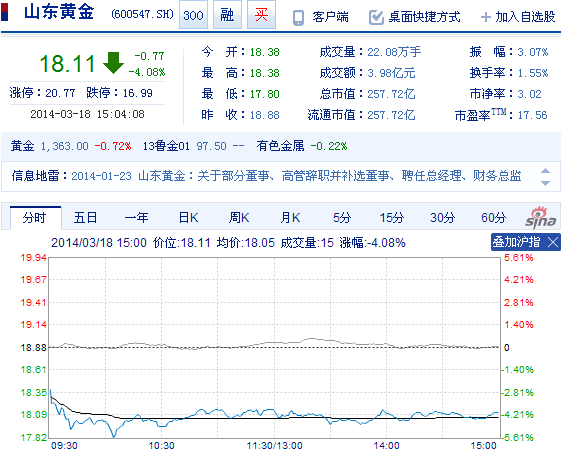Image resolution: width=561 pixels, height=450 pixels.
Task: Click the 跌停 limit-down value 16.99
Action: (x=138, y=93)
